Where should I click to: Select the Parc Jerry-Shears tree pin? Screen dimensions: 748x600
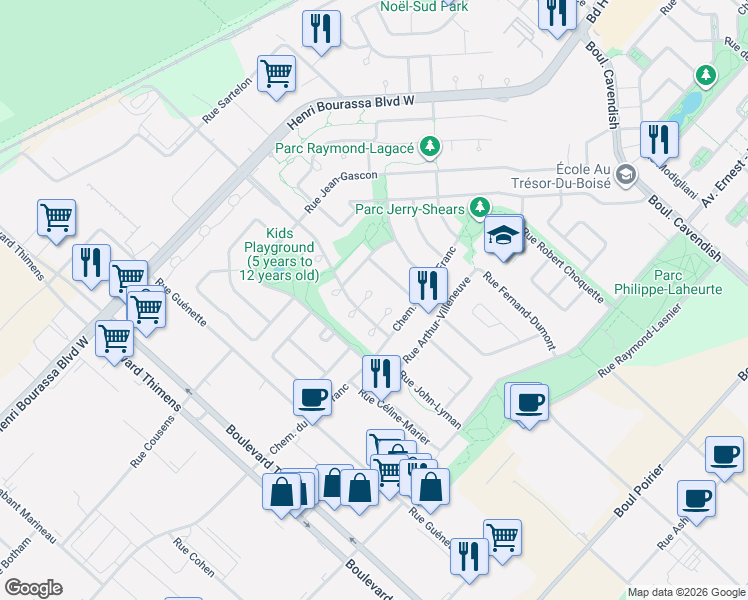pos(480,207)
